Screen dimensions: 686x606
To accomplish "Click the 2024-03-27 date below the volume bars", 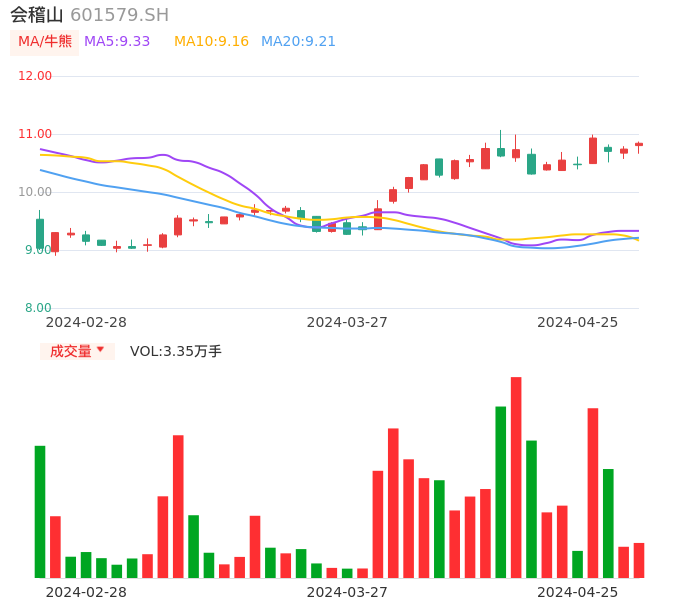I will click(x=347, y=592).
